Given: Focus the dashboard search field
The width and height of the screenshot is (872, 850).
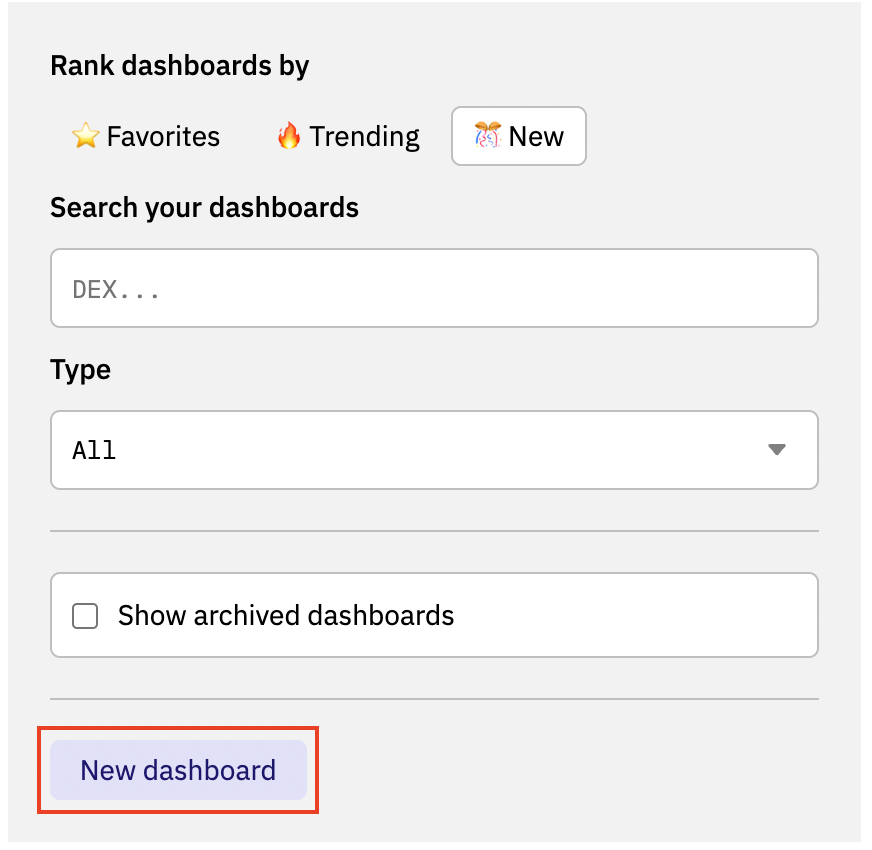Looking at the screenshot, I should pos(434,289).
